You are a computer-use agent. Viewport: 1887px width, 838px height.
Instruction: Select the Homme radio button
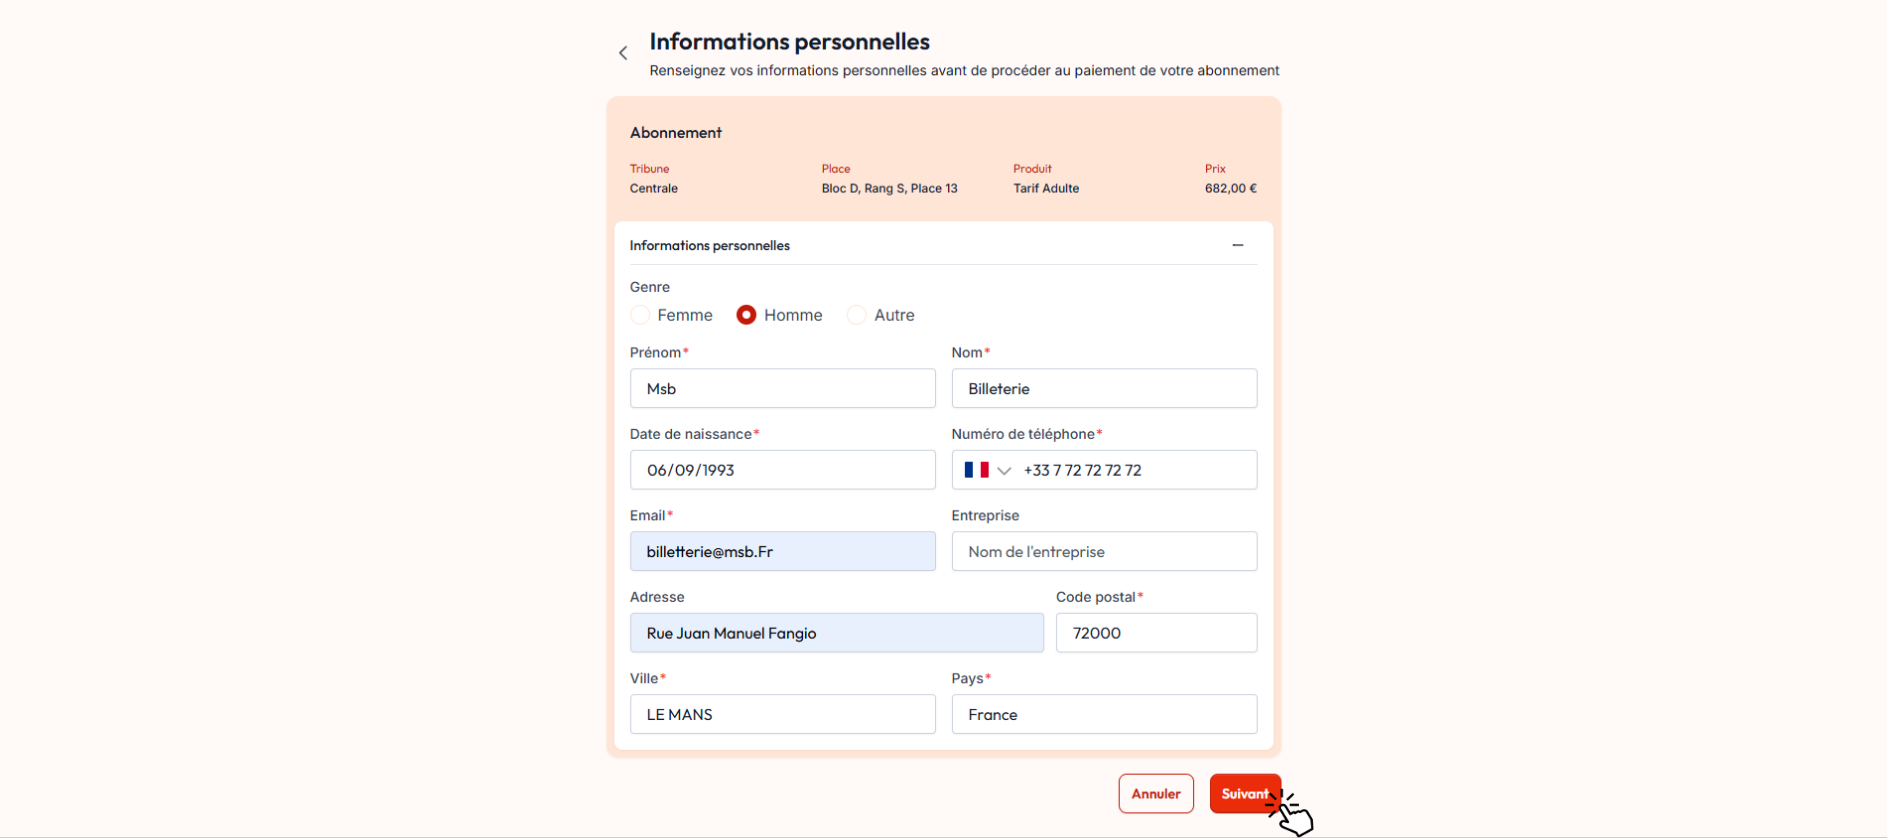point(746,315)
